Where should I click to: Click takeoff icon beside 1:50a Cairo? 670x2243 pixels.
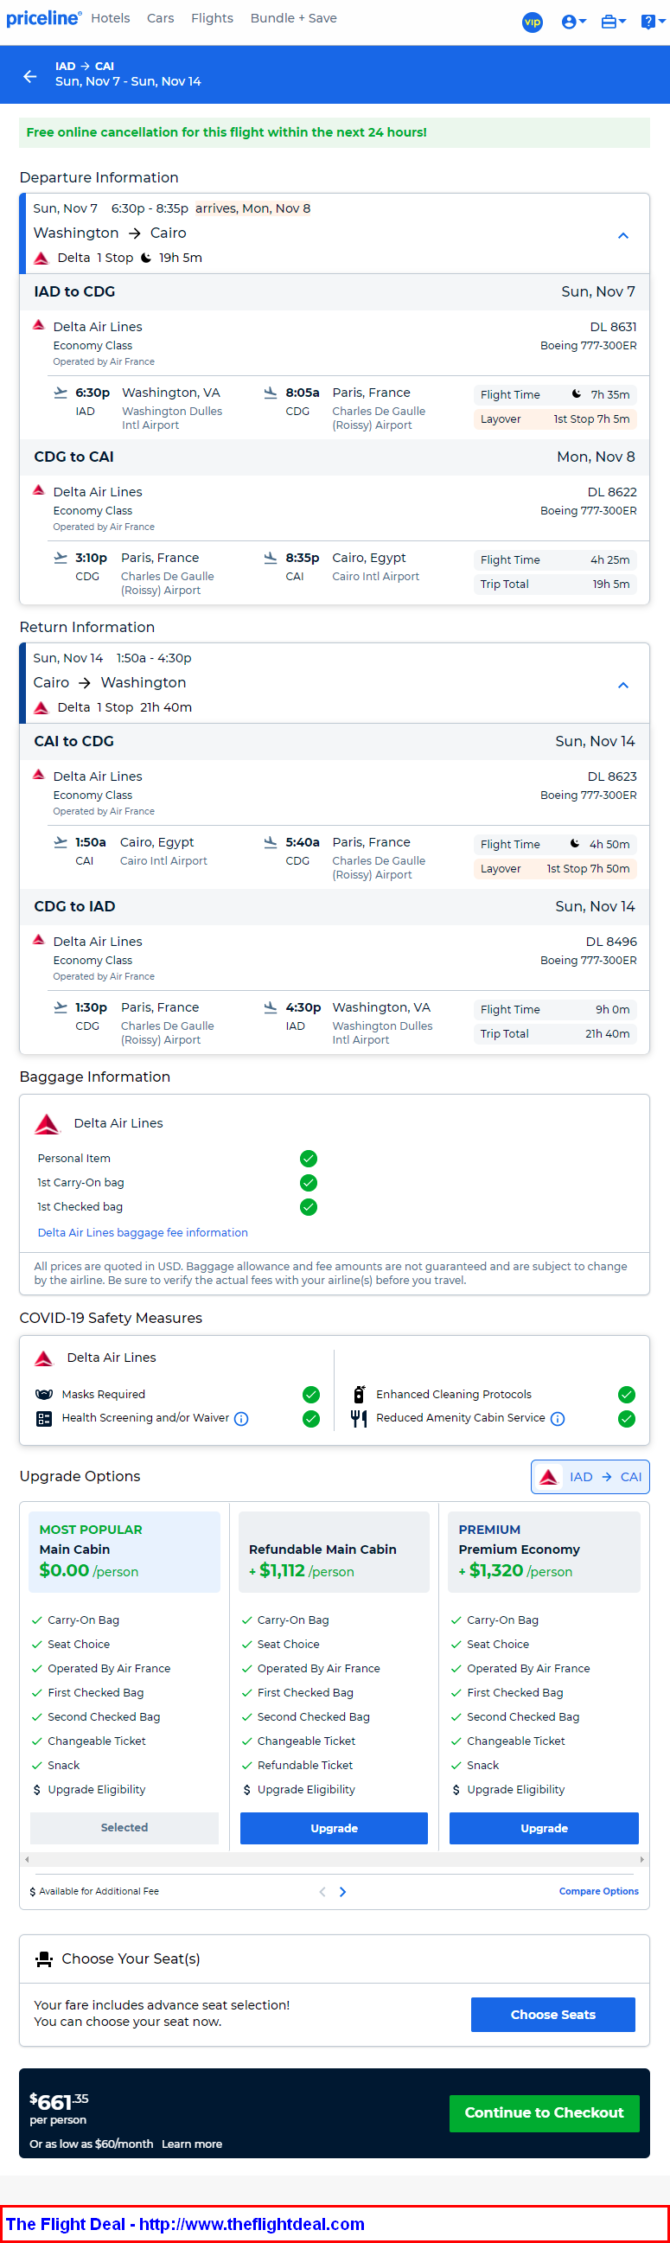click(x=61, y=843)
